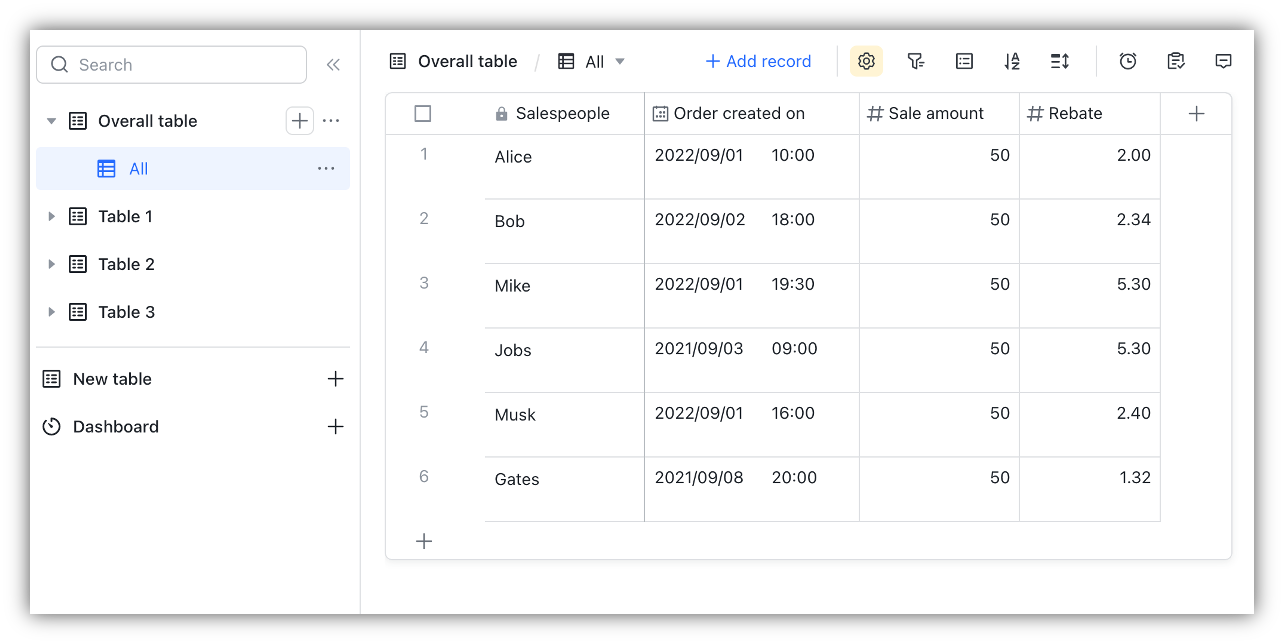Adjust the row height setting
Image resolution: width=1284 pixels, height=644 pixels.
(1059, 61)
